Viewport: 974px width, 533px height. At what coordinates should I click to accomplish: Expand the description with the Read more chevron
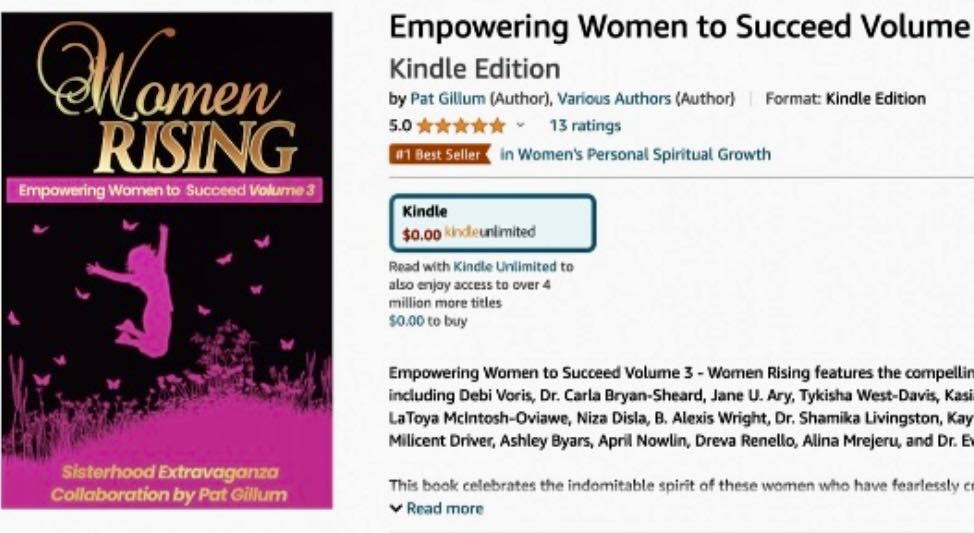pyautogui.click(x=396, y=509)
